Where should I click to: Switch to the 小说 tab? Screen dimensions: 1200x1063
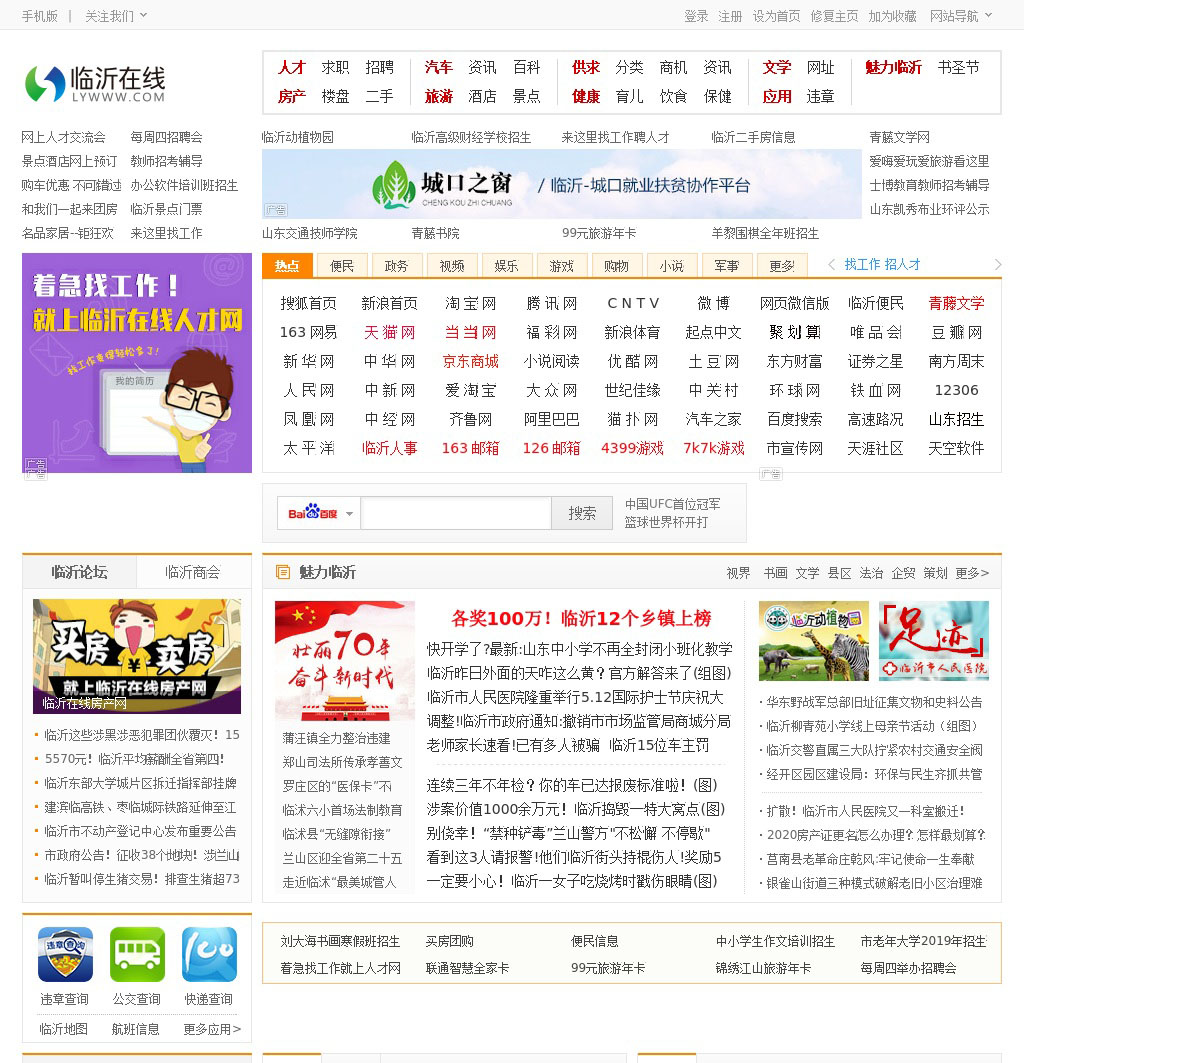[x=672, y=266]
